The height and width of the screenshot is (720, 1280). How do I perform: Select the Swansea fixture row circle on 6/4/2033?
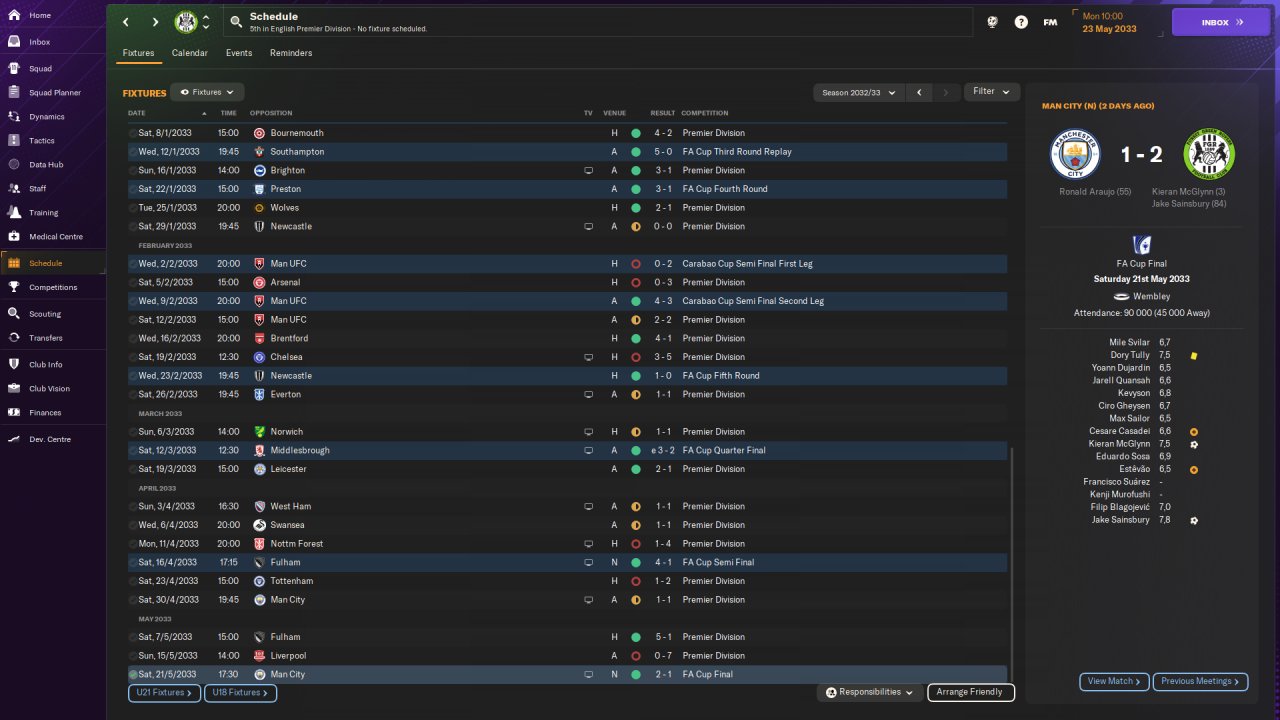[x=133, y=525]
